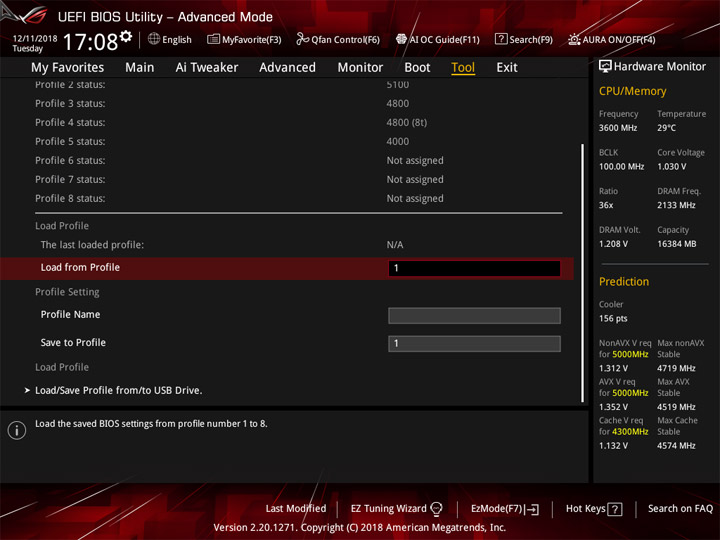Viewport: 720px width, 540px height.
Task: Click the 156 pts cooler score
Action: [613, 319]
